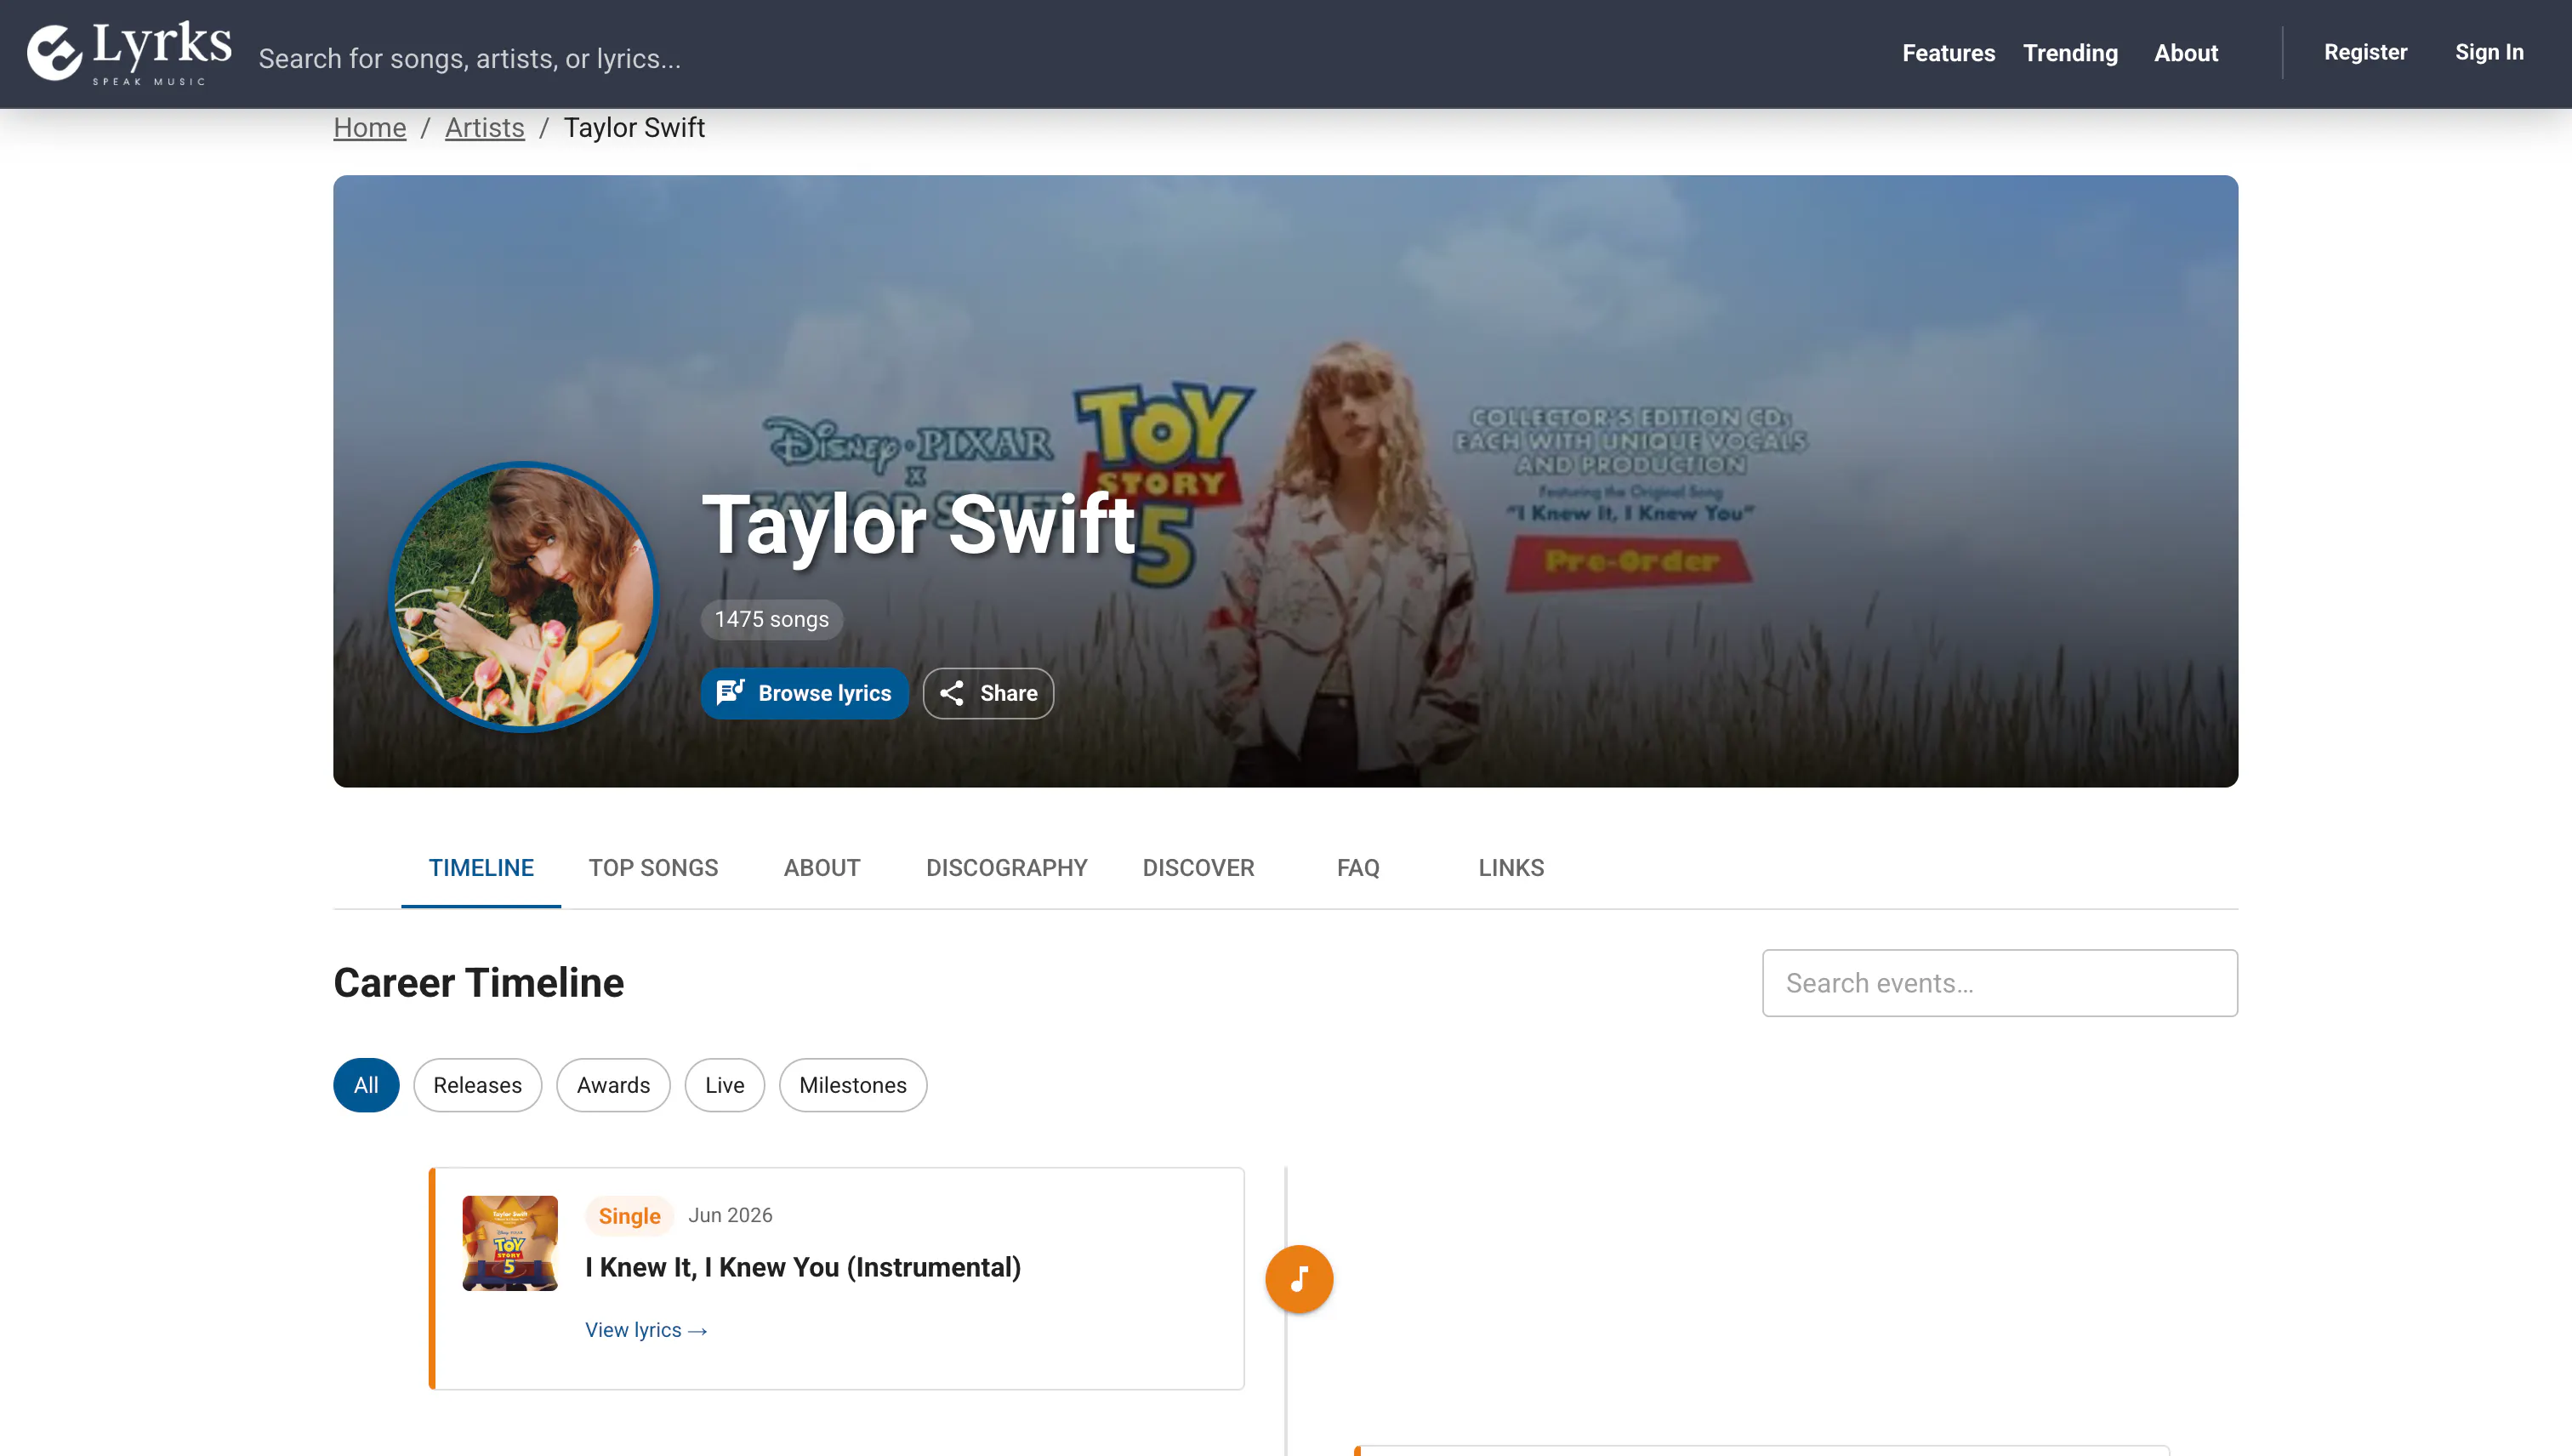Screen dimensions: 2572x1456
Task: Focus the songs and artists search field
Action: coord(470,58)
